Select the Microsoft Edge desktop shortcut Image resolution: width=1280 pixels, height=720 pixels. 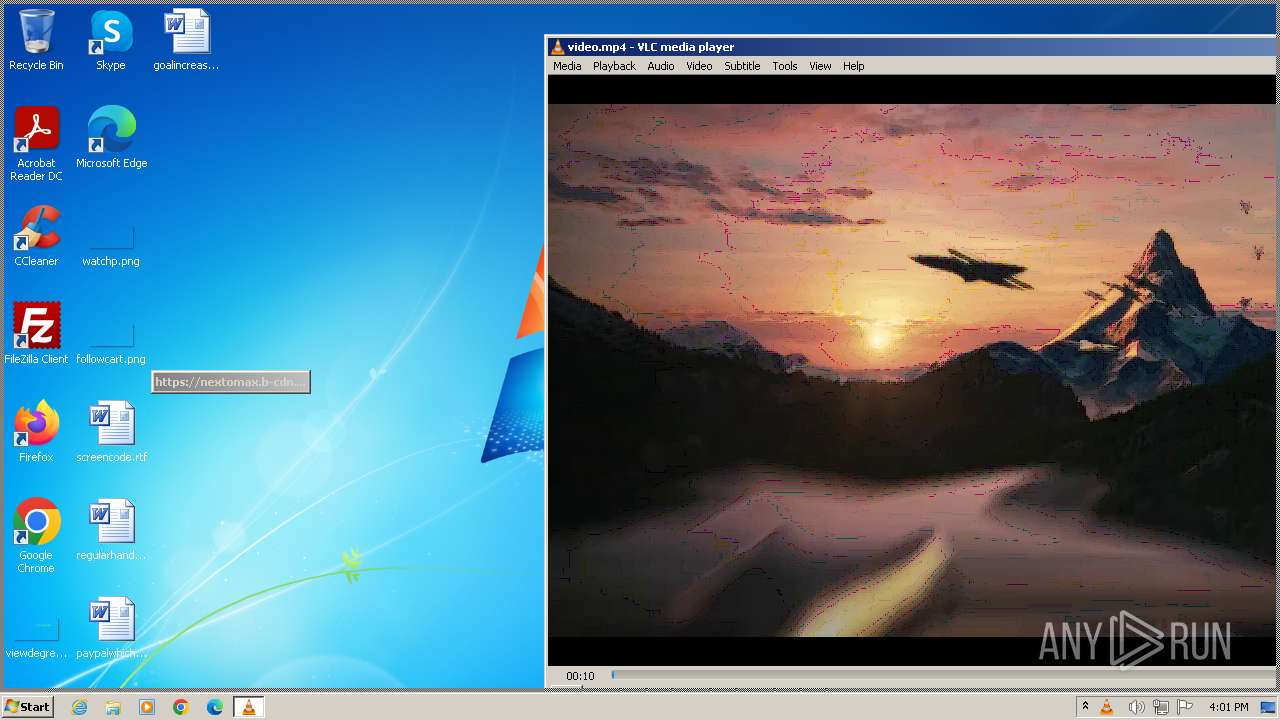(x=111, y=138)
